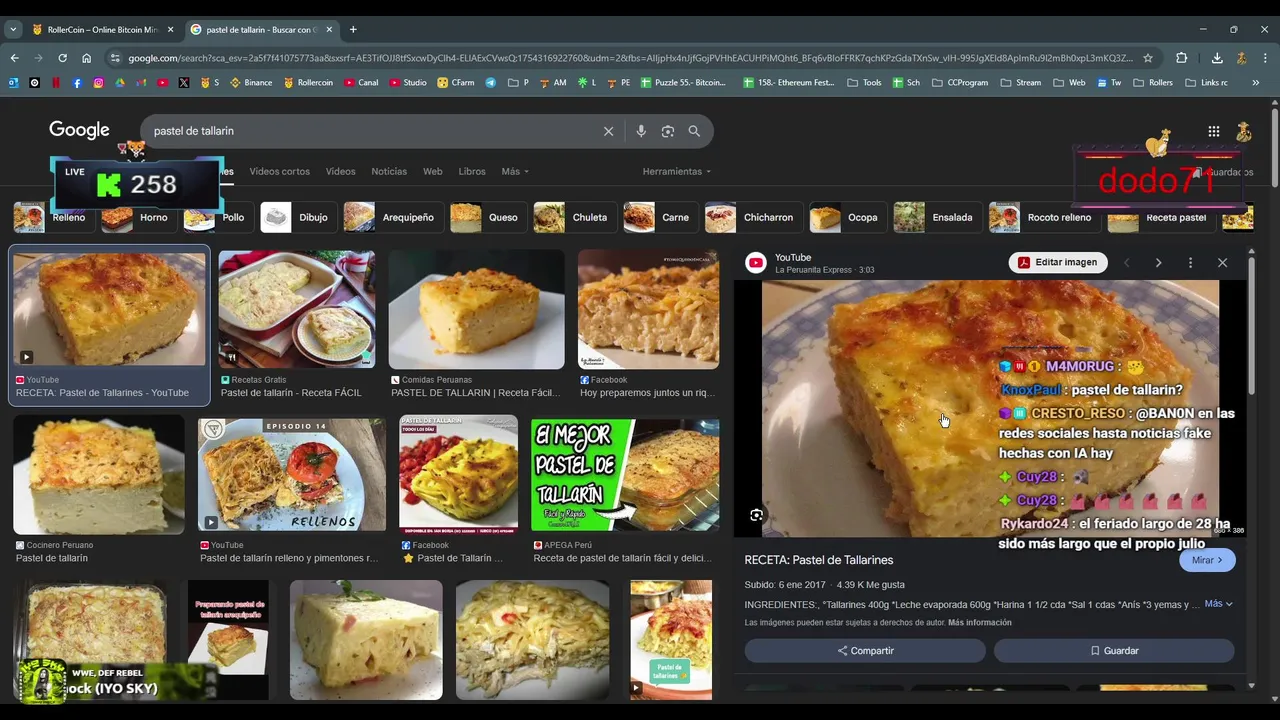Open new browser tab with plus
This screenshot has height=720, width=1280.
pyautogui.click(x=353, y=29)
